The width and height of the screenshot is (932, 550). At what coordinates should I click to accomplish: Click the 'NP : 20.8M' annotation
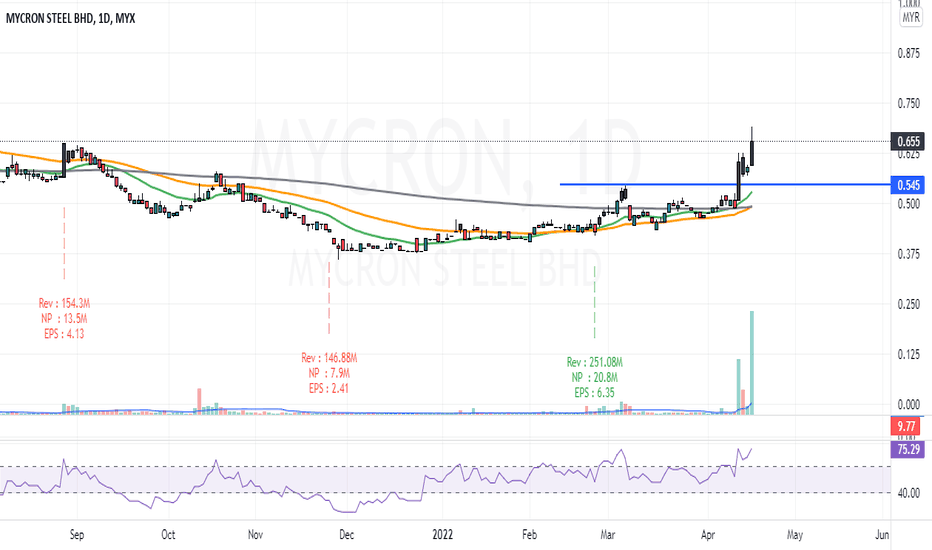[594, 378]
